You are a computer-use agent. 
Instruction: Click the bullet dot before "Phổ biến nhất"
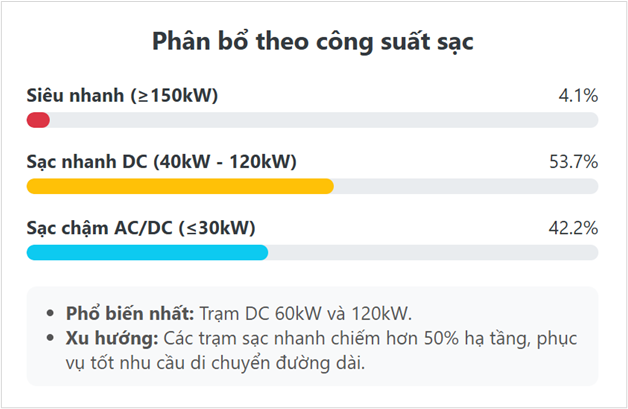53,312
